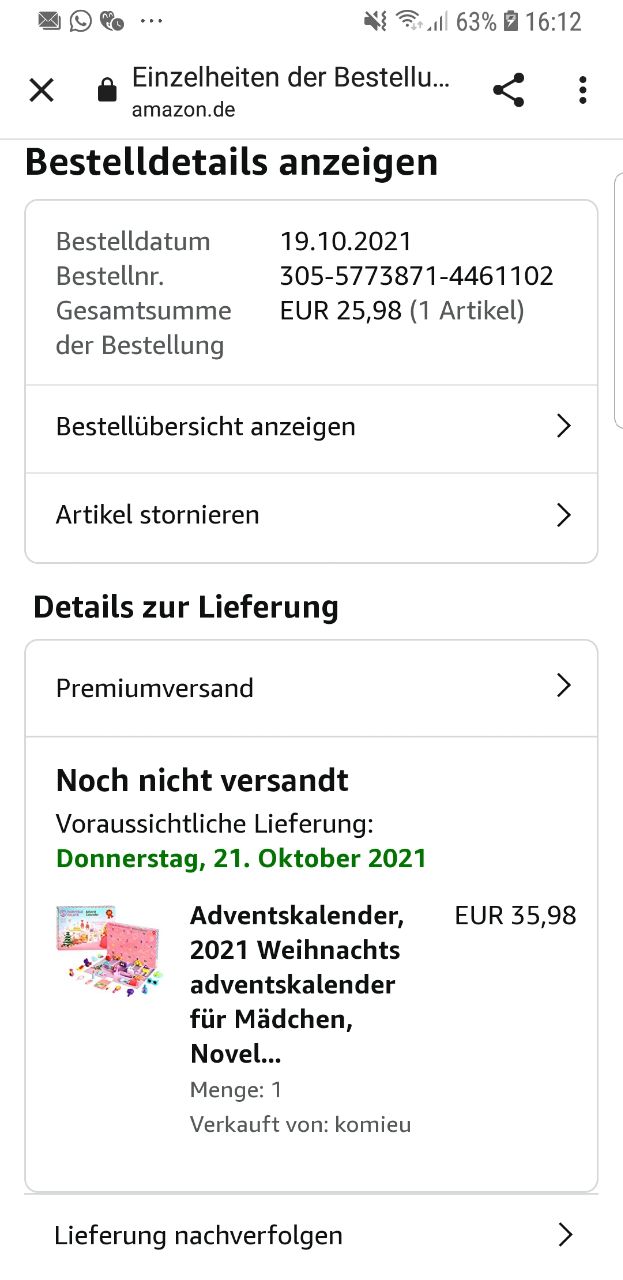Expand Bestellübersicht anzeigen chevron

point(564,427)
